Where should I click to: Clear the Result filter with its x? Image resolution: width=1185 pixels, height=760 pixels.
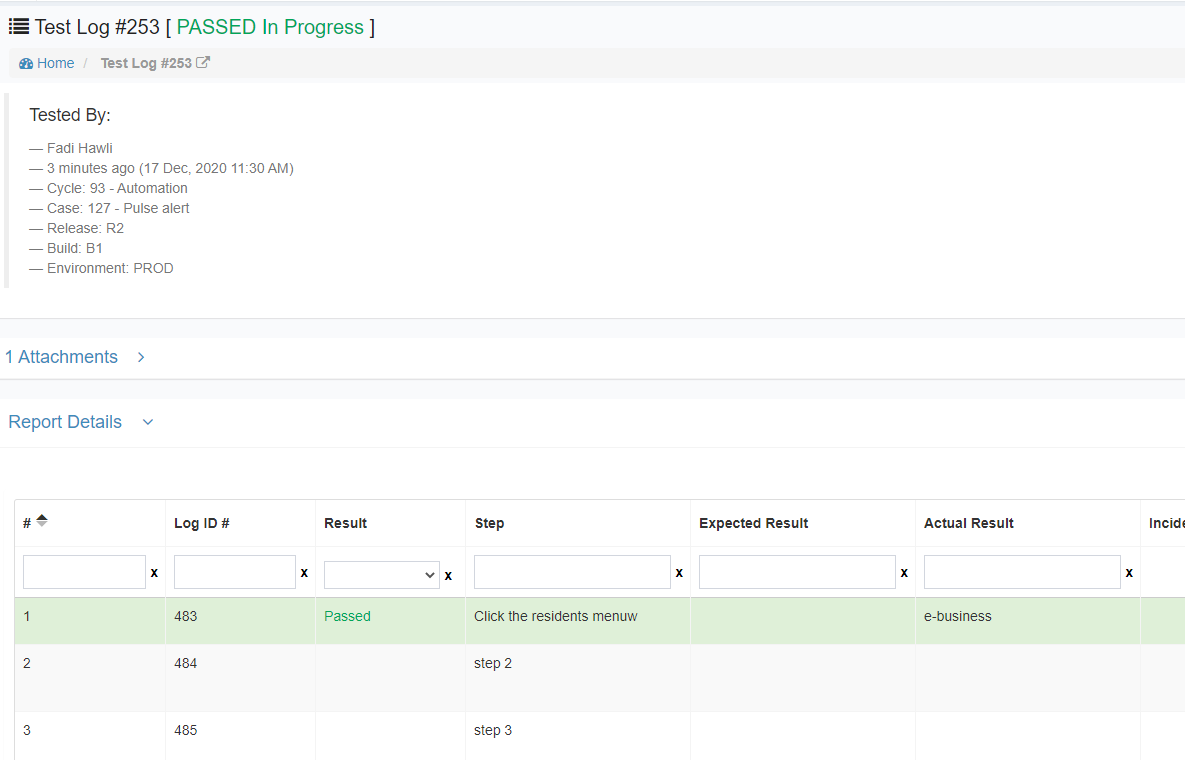[x=448, y=576]
